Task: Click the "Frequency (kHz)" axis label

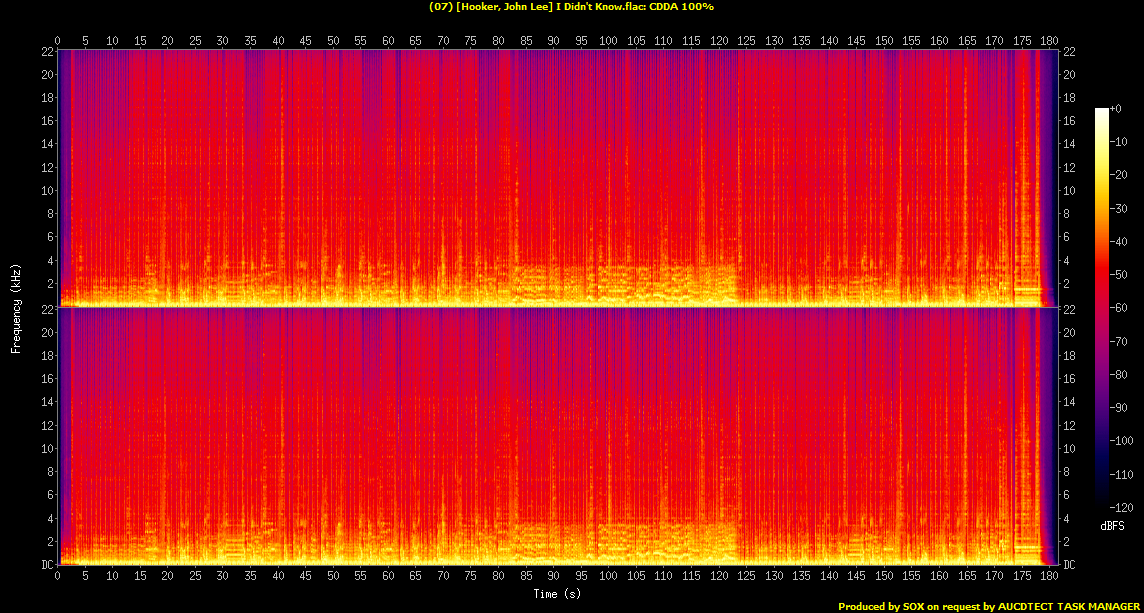Action: [16, 309]
